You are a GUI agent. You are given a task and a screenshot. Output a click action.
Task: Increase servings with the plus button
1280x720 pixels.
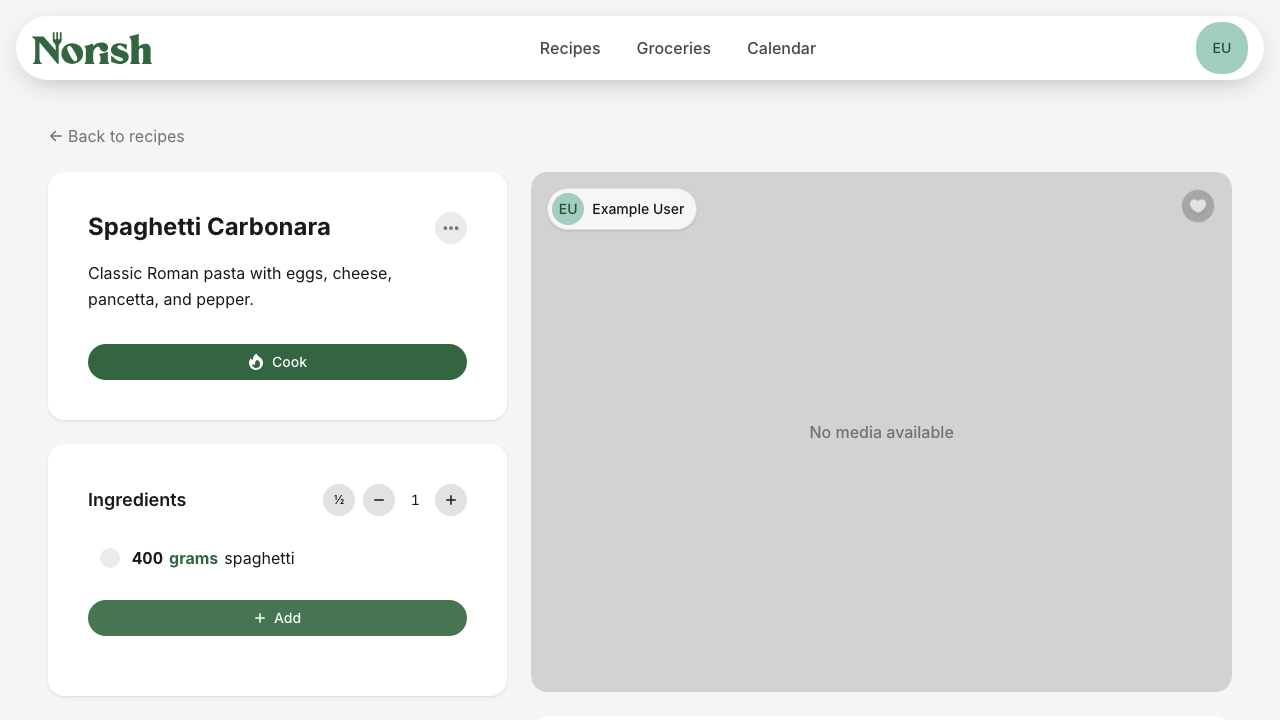[451, 500]
